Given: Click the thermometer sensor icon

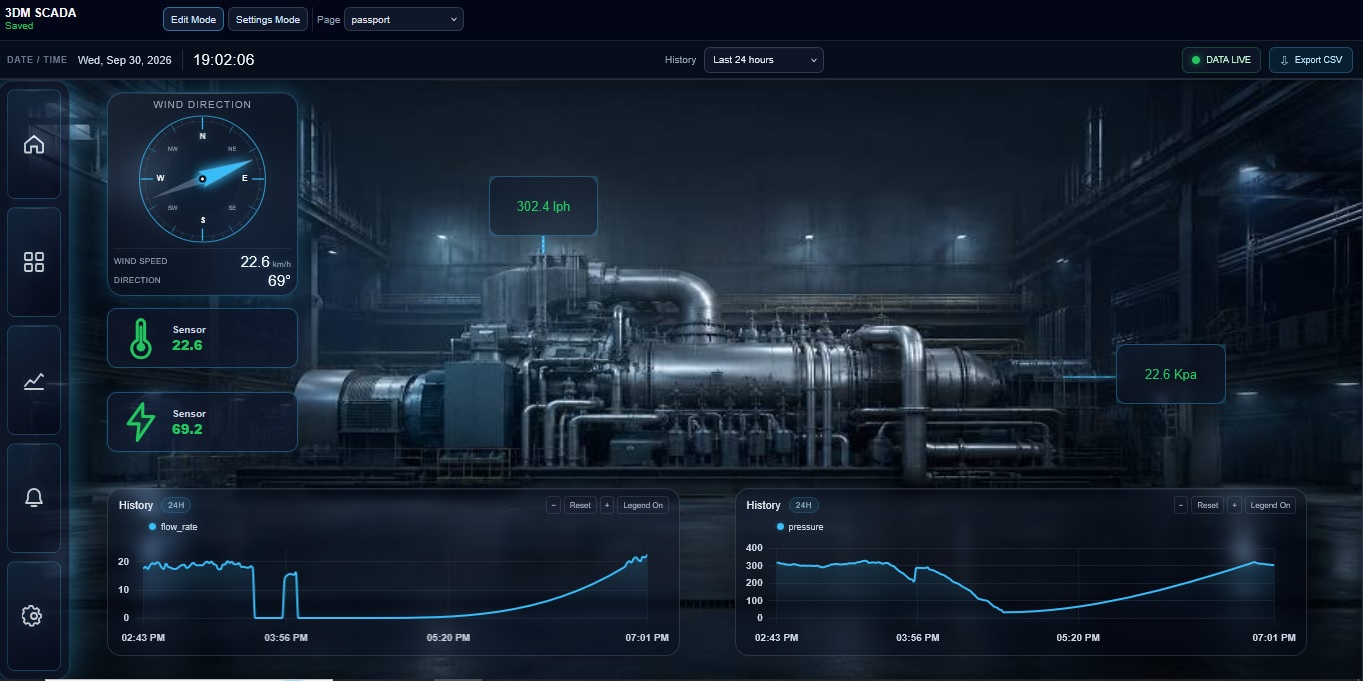Looking at the screenshot, I should coord(140,338).
